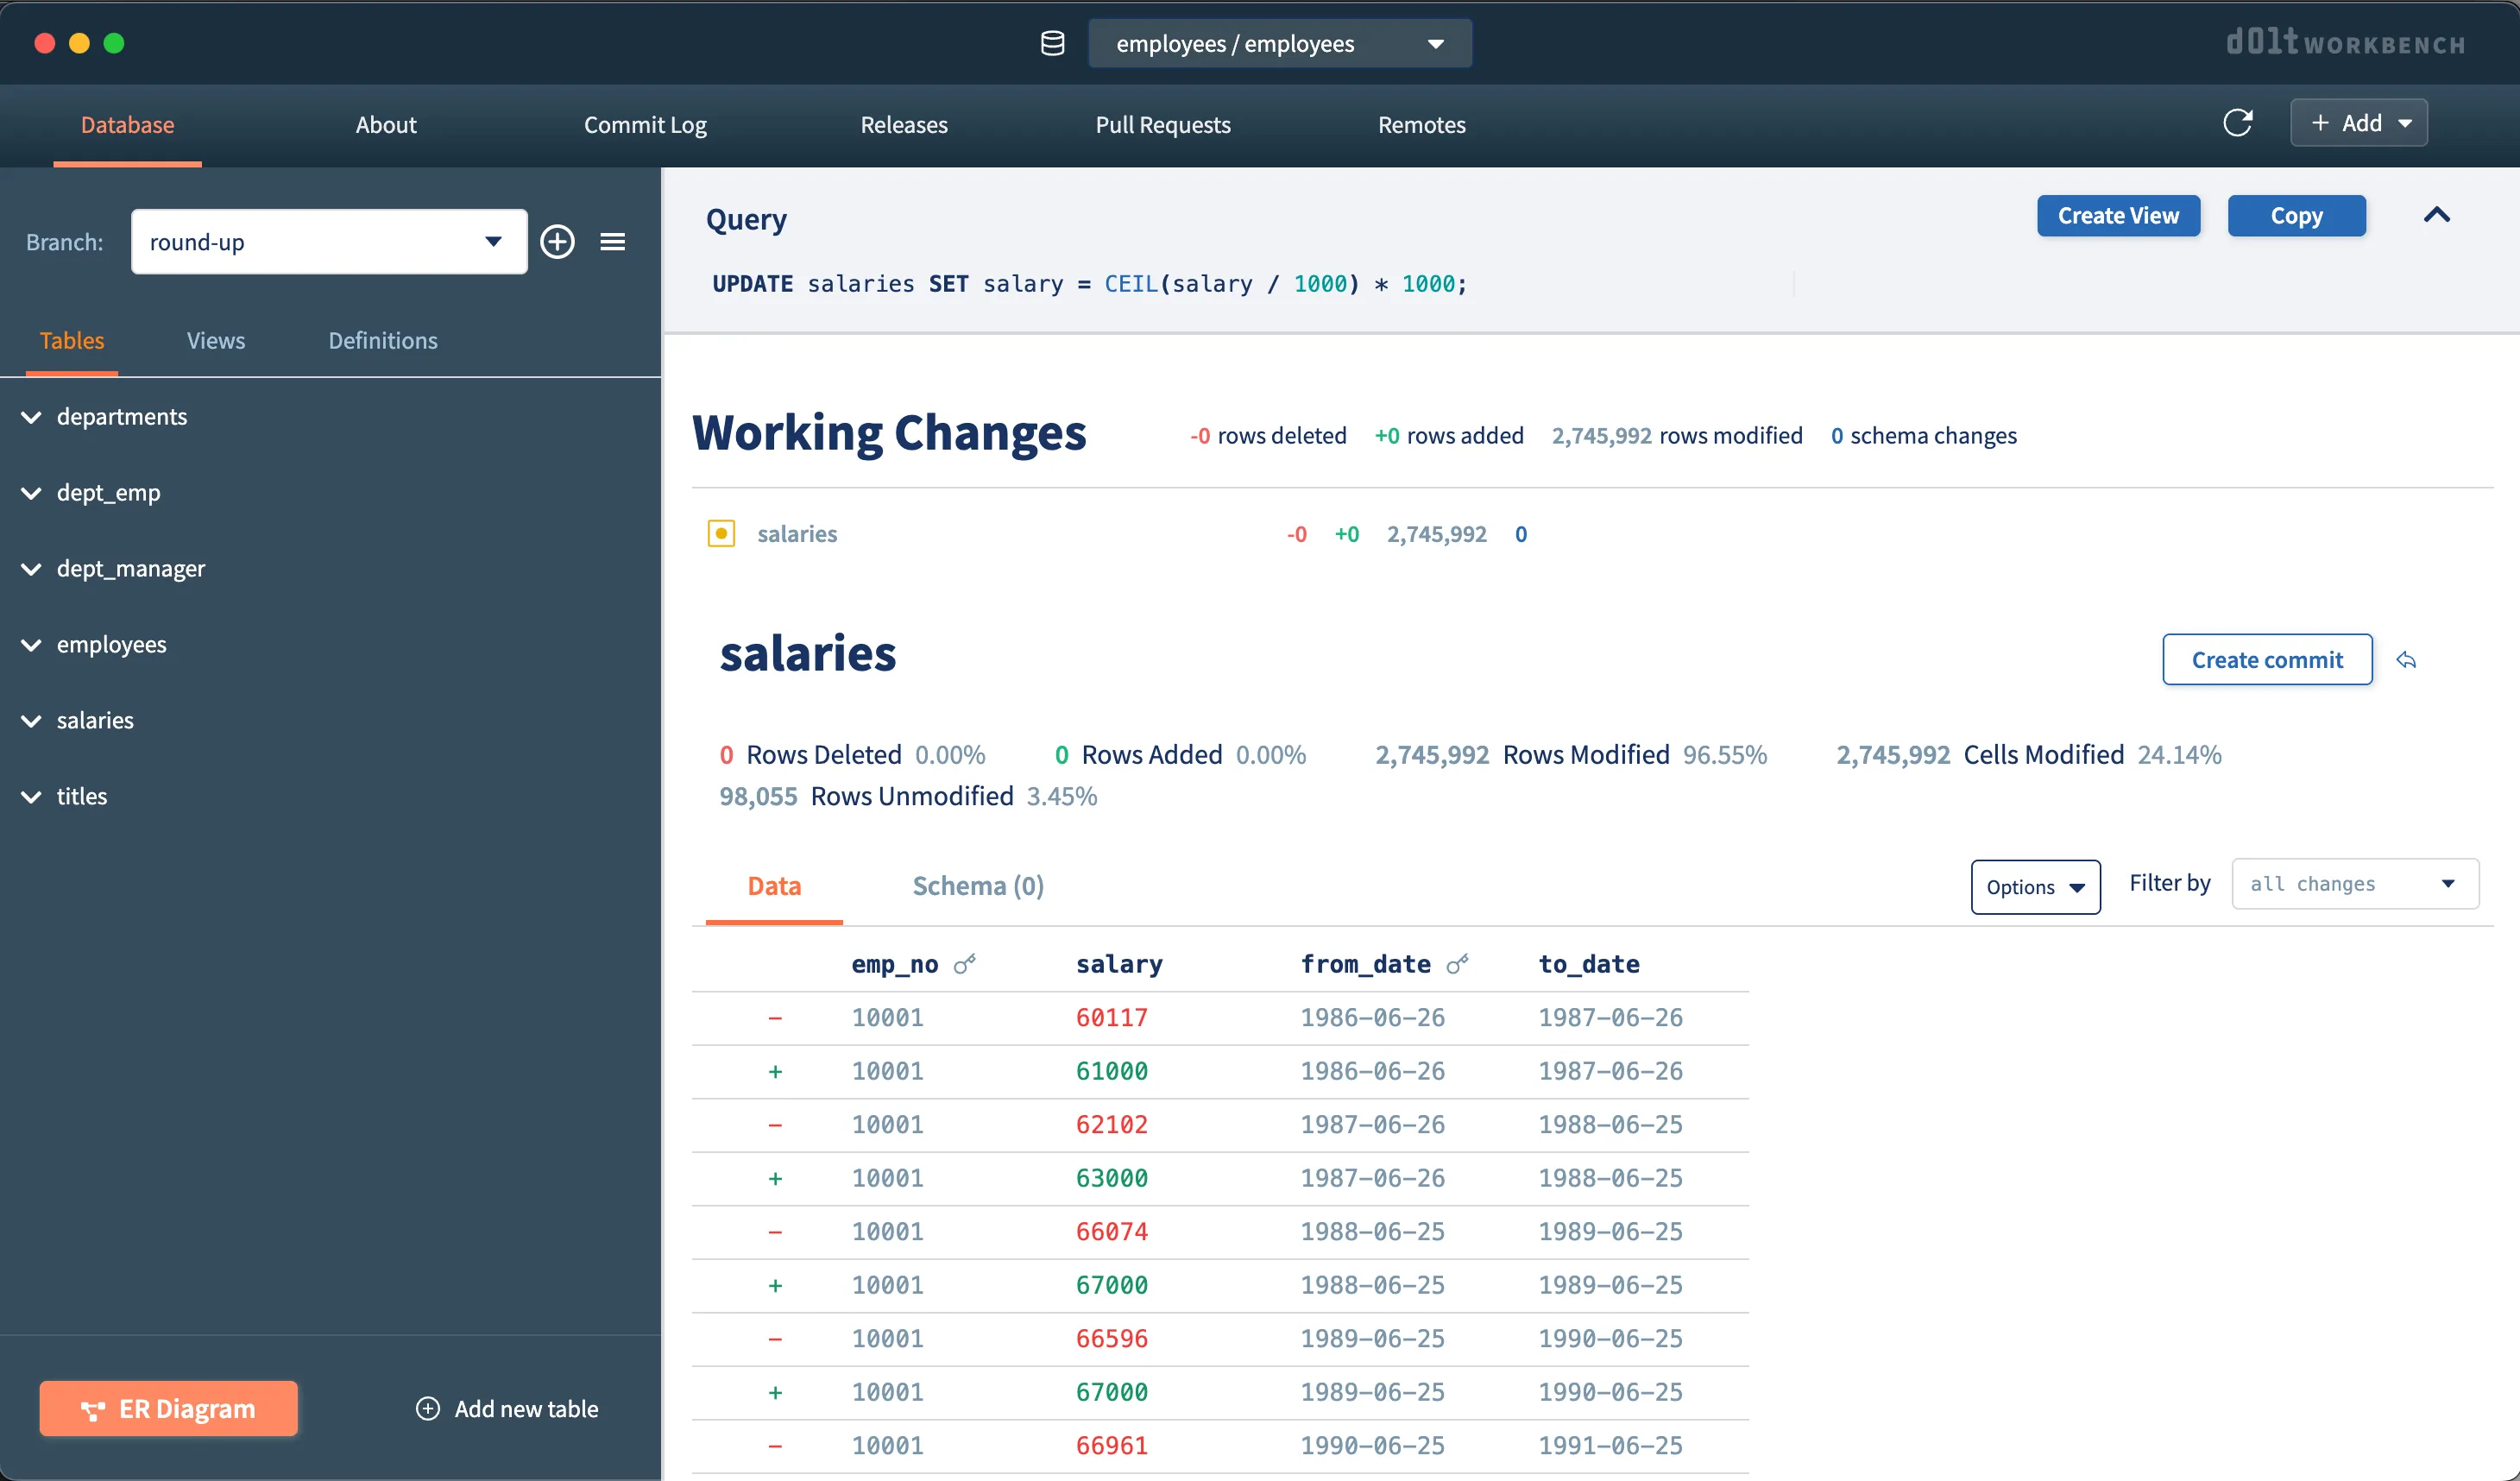
Task: Toggle the yellow salaries modified indicator
Action: [x=721, y=533]
